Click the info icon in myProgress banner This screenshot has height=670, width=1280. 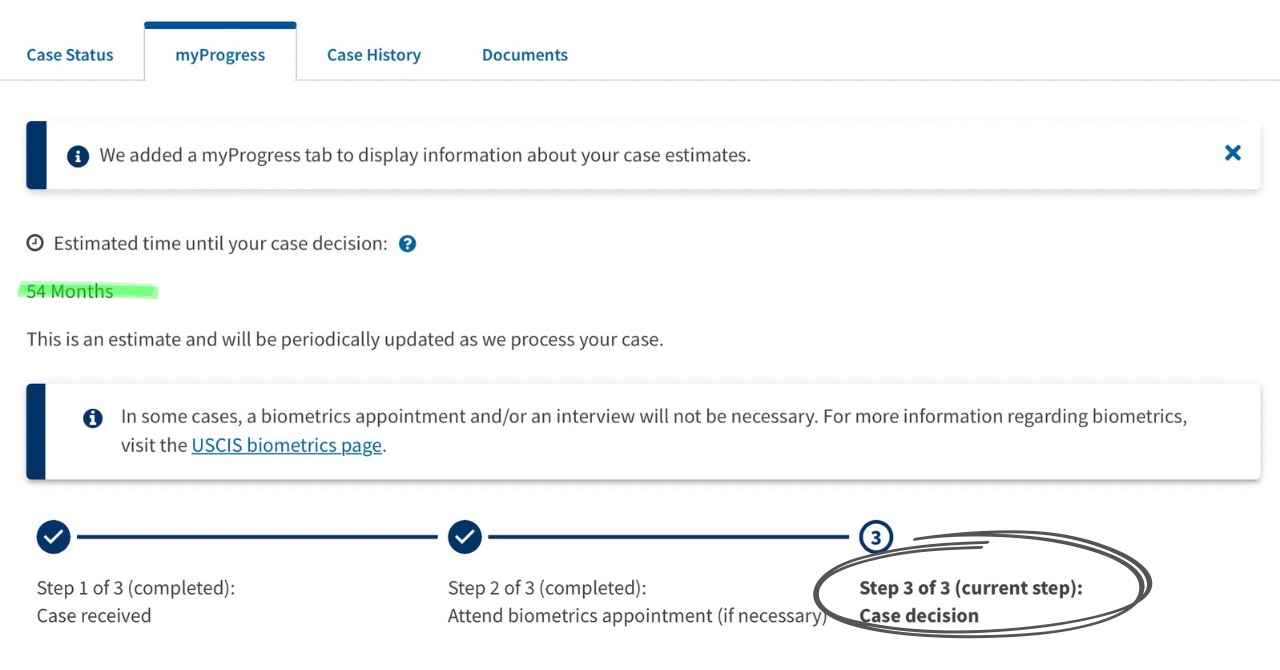point(77,156)
